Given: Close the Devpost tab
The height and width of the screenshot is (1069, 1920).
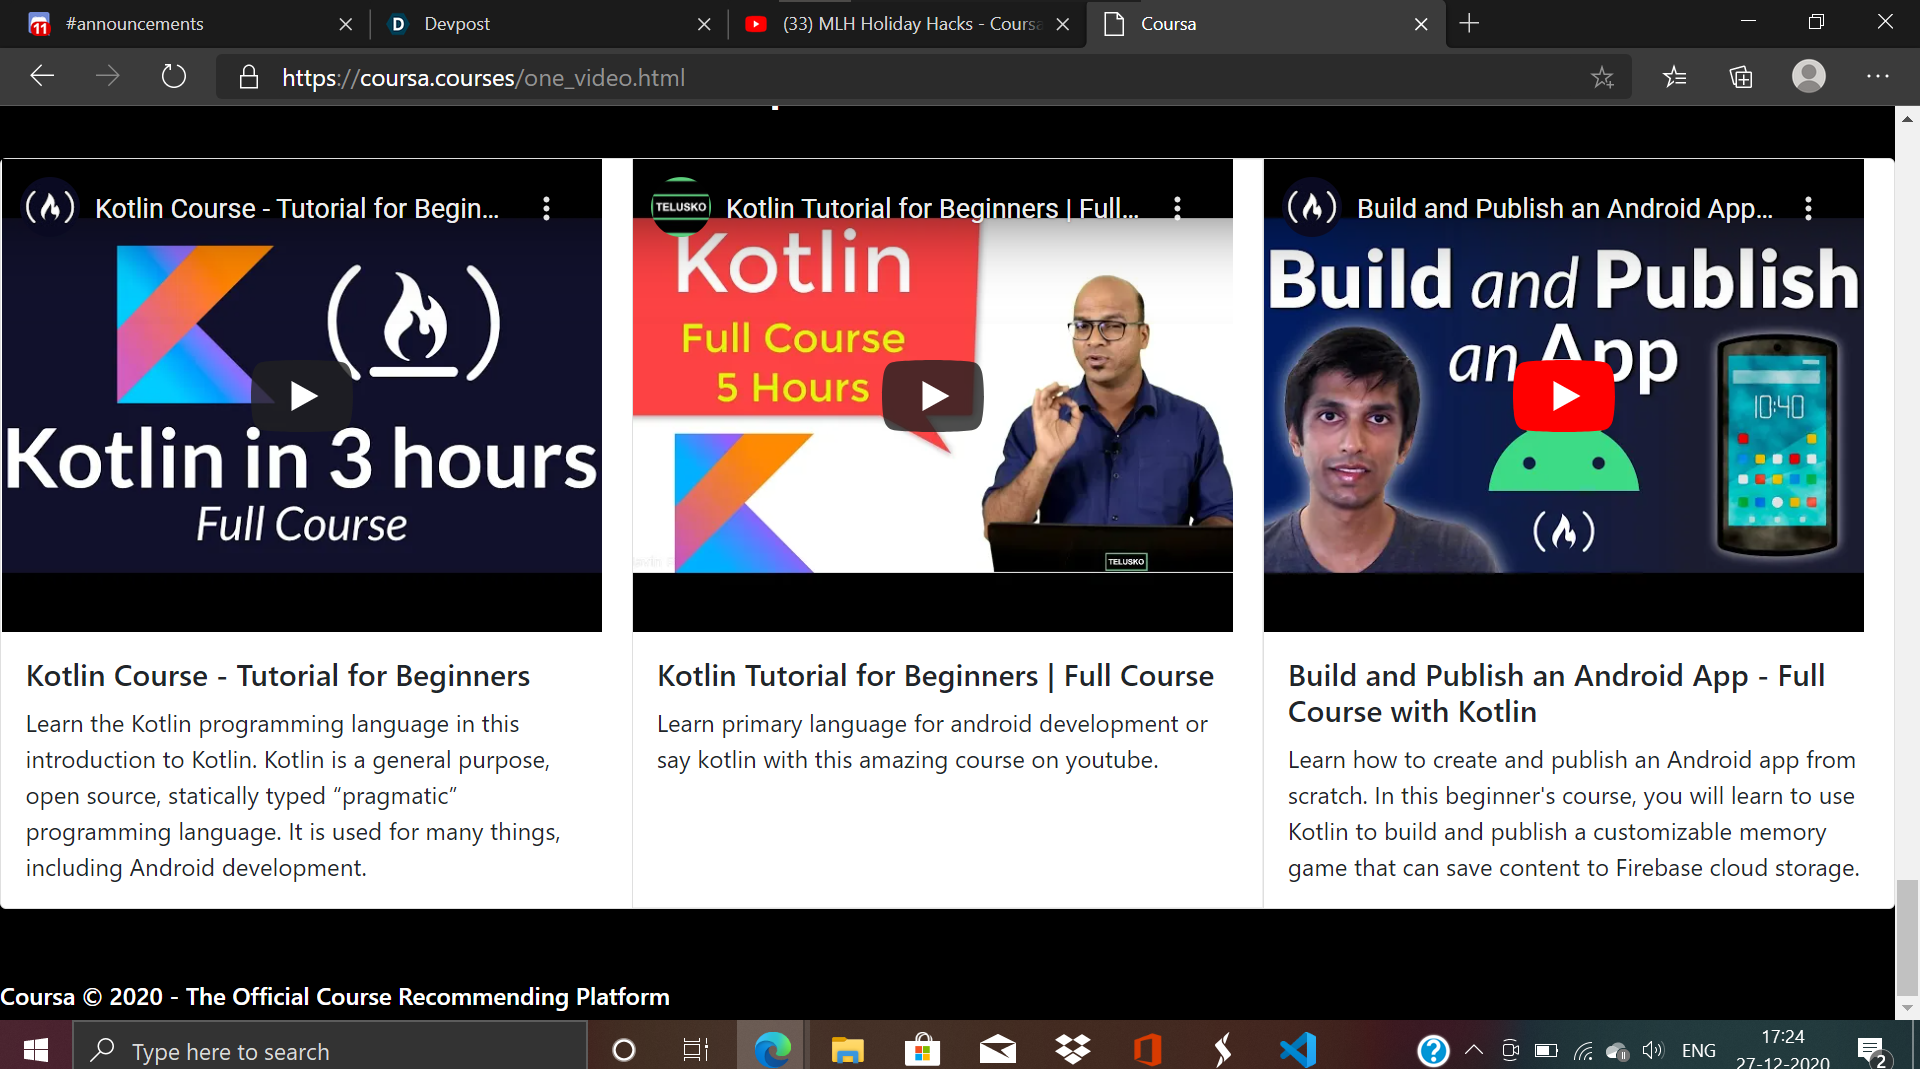Looking at the screenshot, I should 704,24.
